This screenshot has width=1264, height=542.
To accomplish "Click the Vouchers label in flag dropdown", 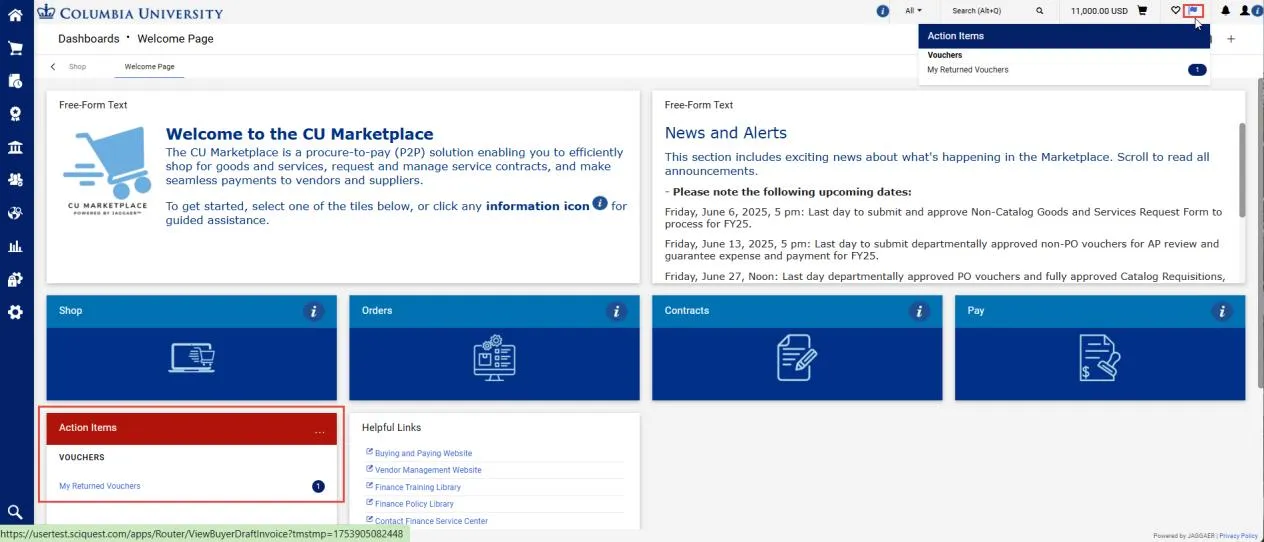I will [x=945, y=55].
